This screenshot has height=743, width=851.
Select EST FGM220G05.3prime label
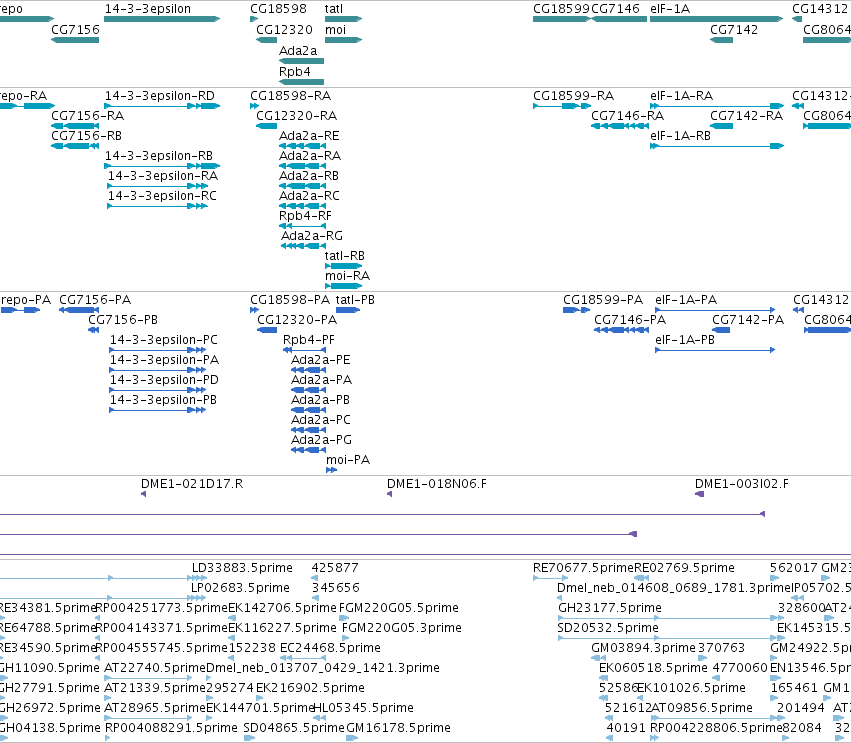(402, 628)
